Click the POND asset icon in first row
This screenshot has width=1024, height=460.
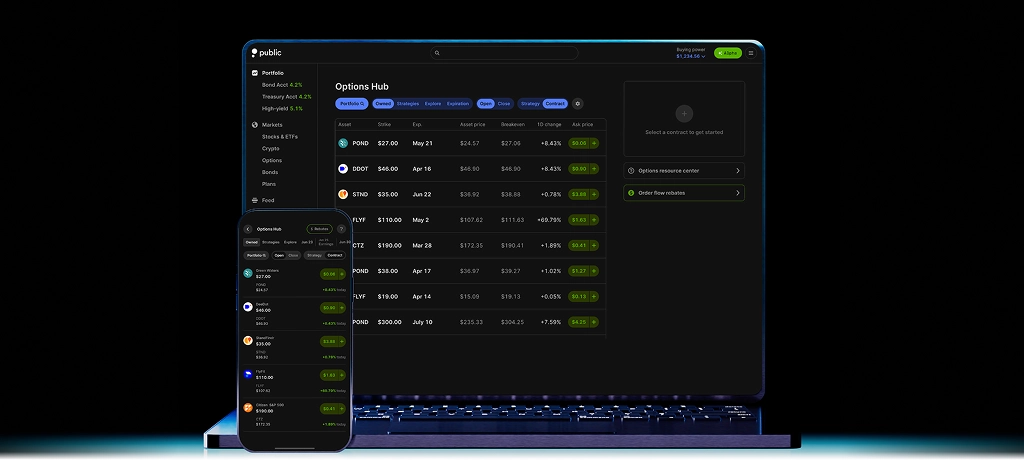pos(343,143)
